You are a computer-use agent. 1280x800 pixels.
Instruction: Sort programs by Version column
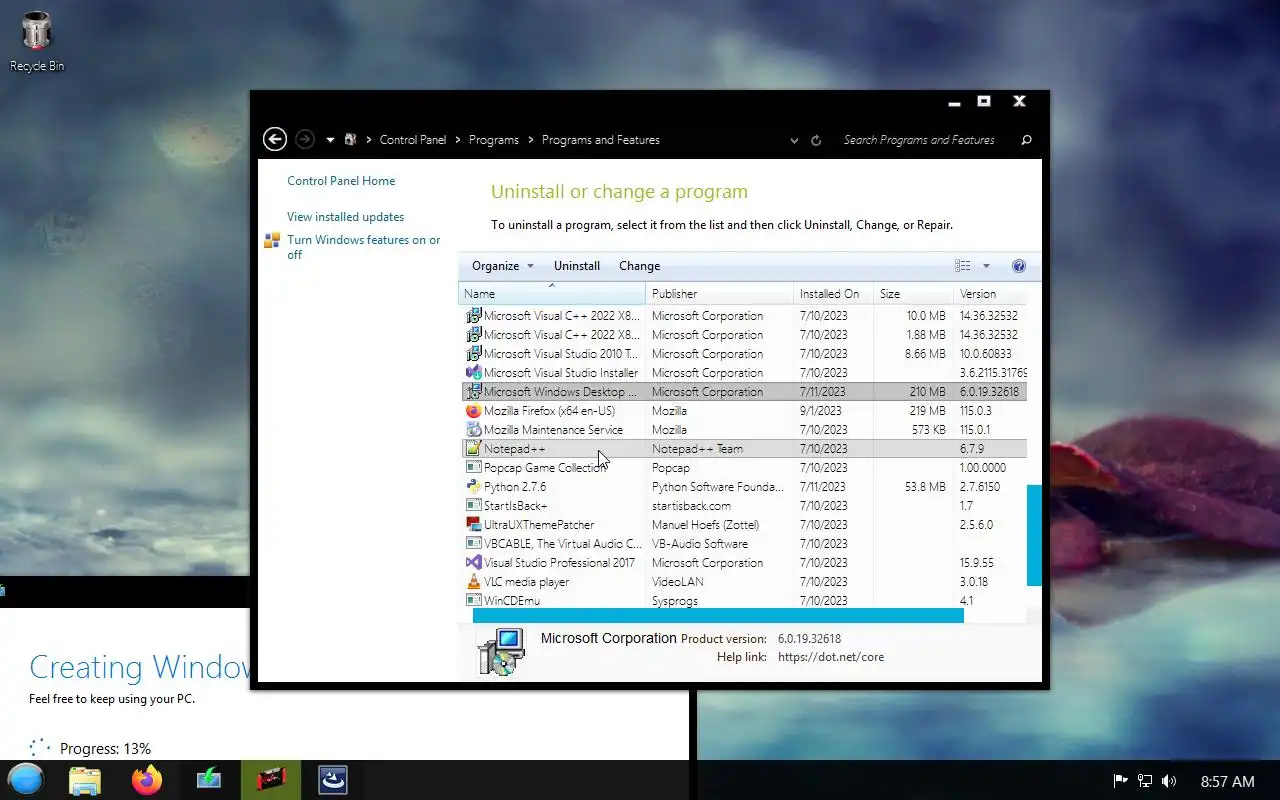tap(990, 294)
